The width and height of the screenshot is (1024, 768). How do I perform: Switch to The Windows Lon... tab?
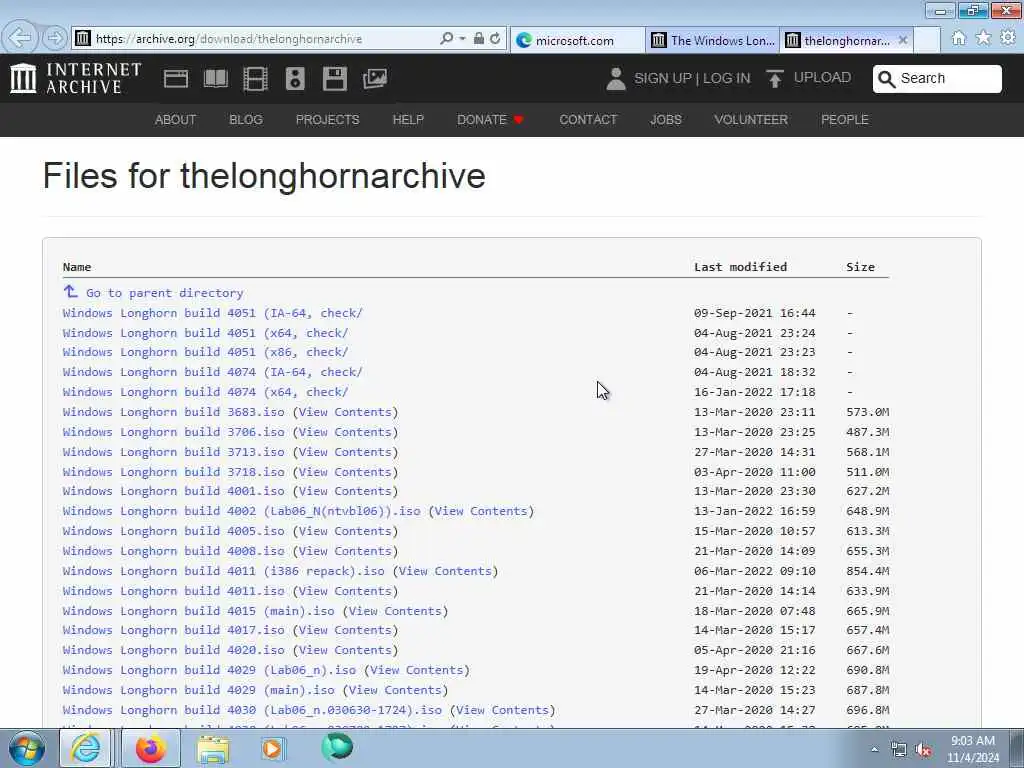tap(712, 40)
